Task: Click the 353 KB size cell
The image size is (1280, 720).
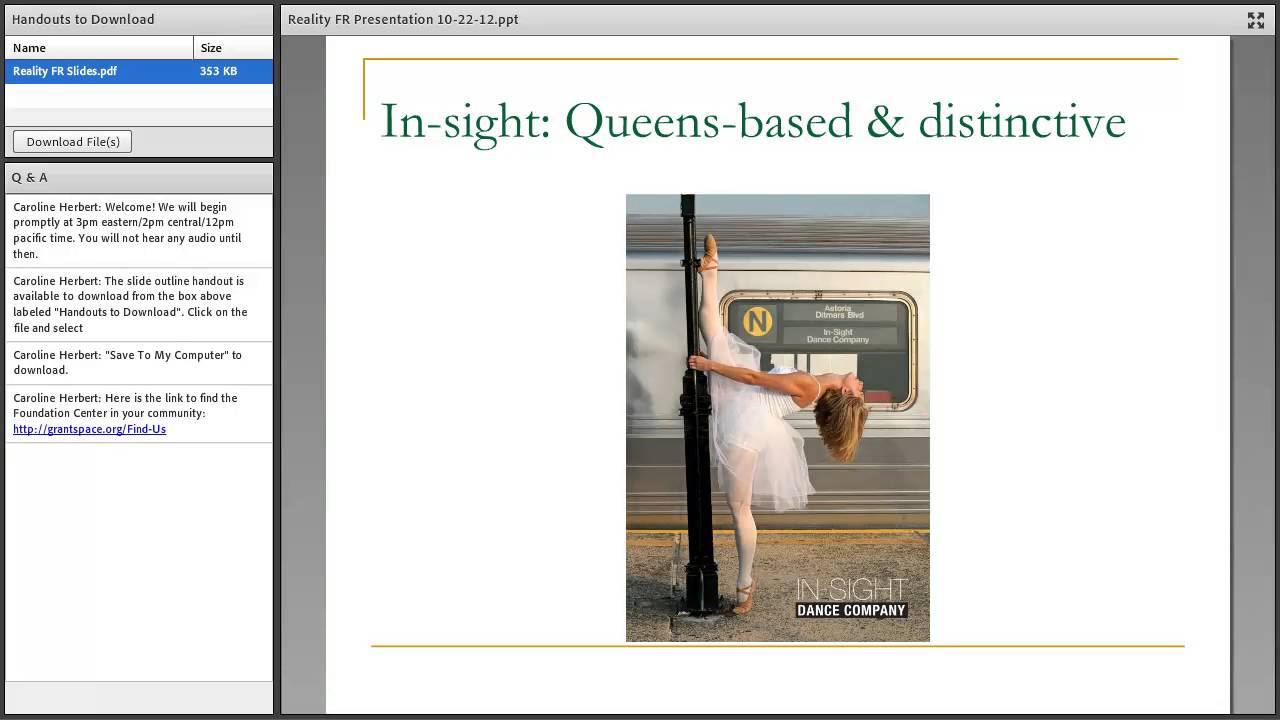Action: pos(218,71)
